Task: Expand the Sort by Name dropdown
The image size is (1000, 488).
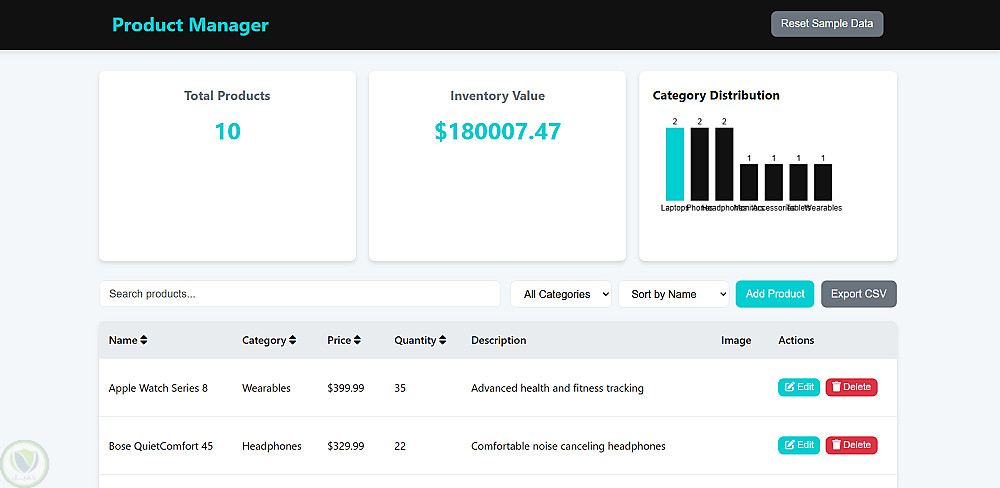Action: 673,294
